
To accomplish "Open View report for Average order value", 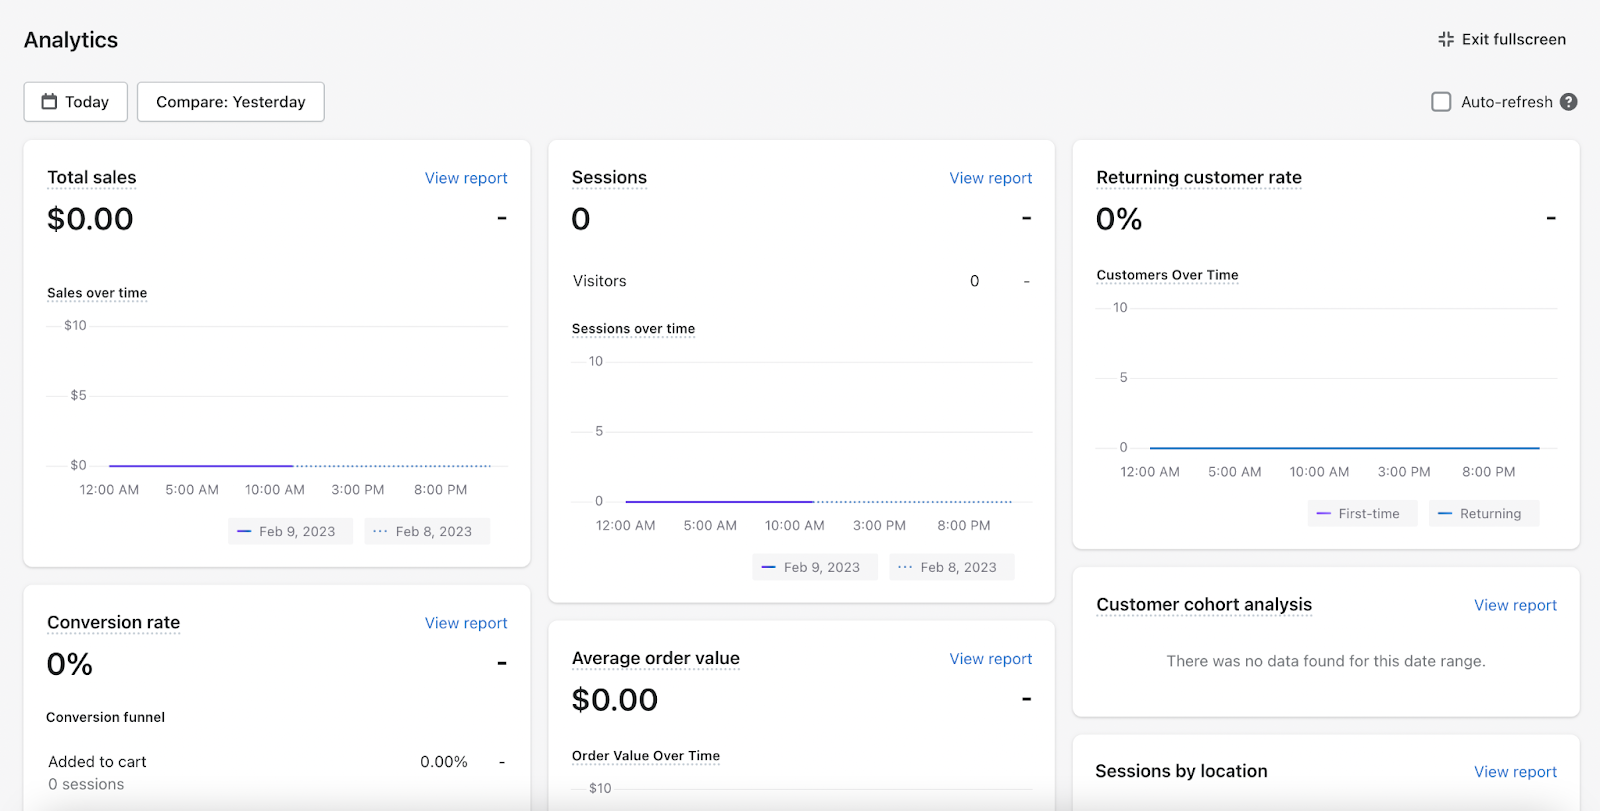I will point(990,659).
